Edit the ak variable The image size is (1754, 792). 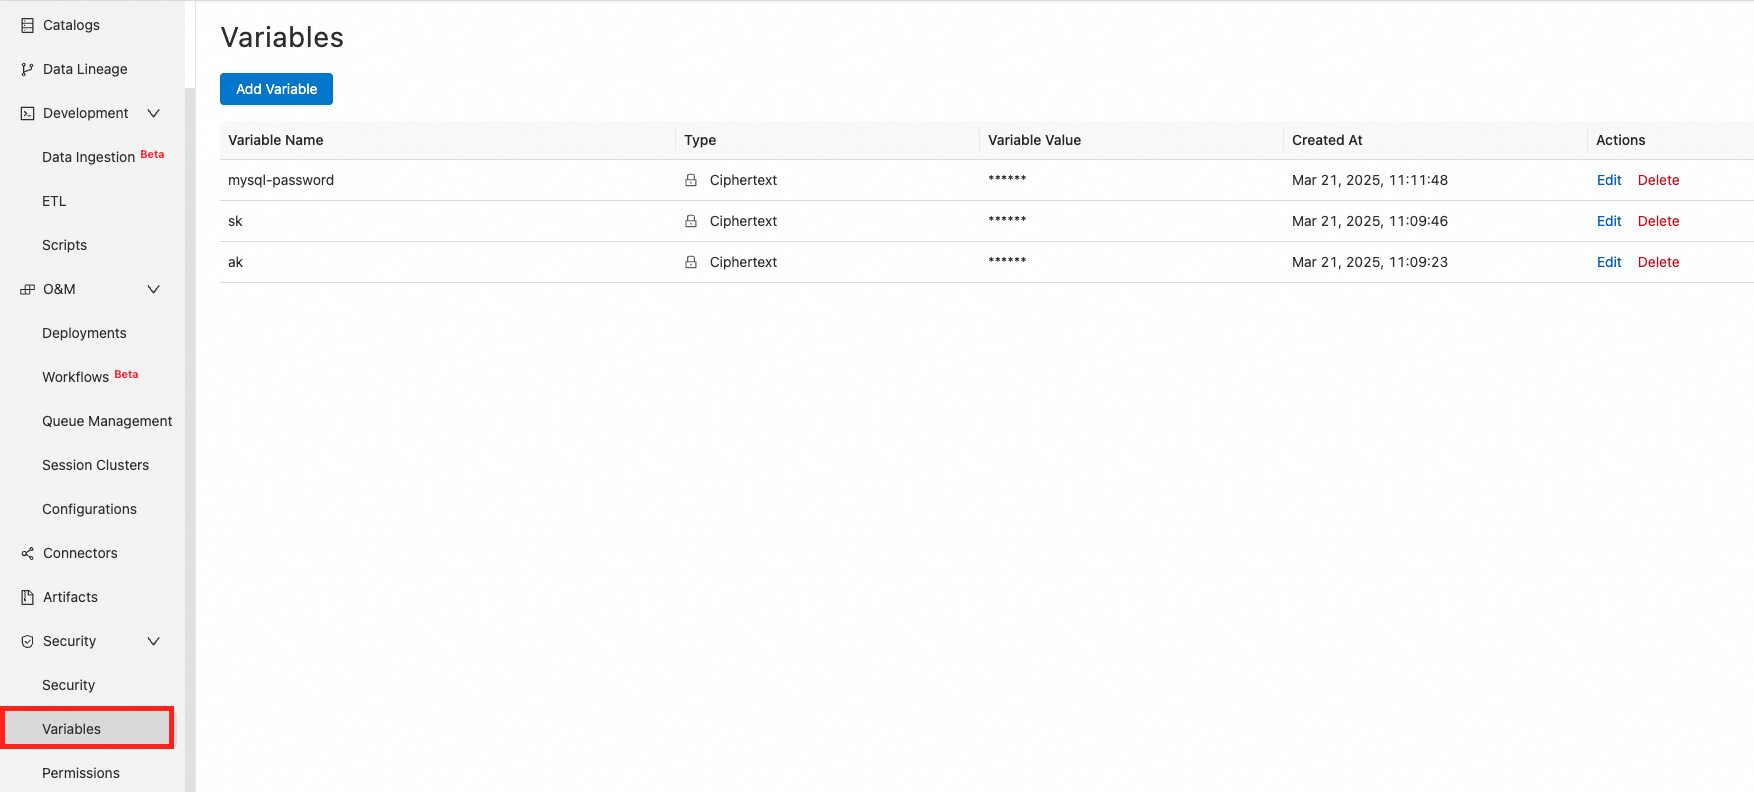pyautogui.click(x=1608, y=262)
